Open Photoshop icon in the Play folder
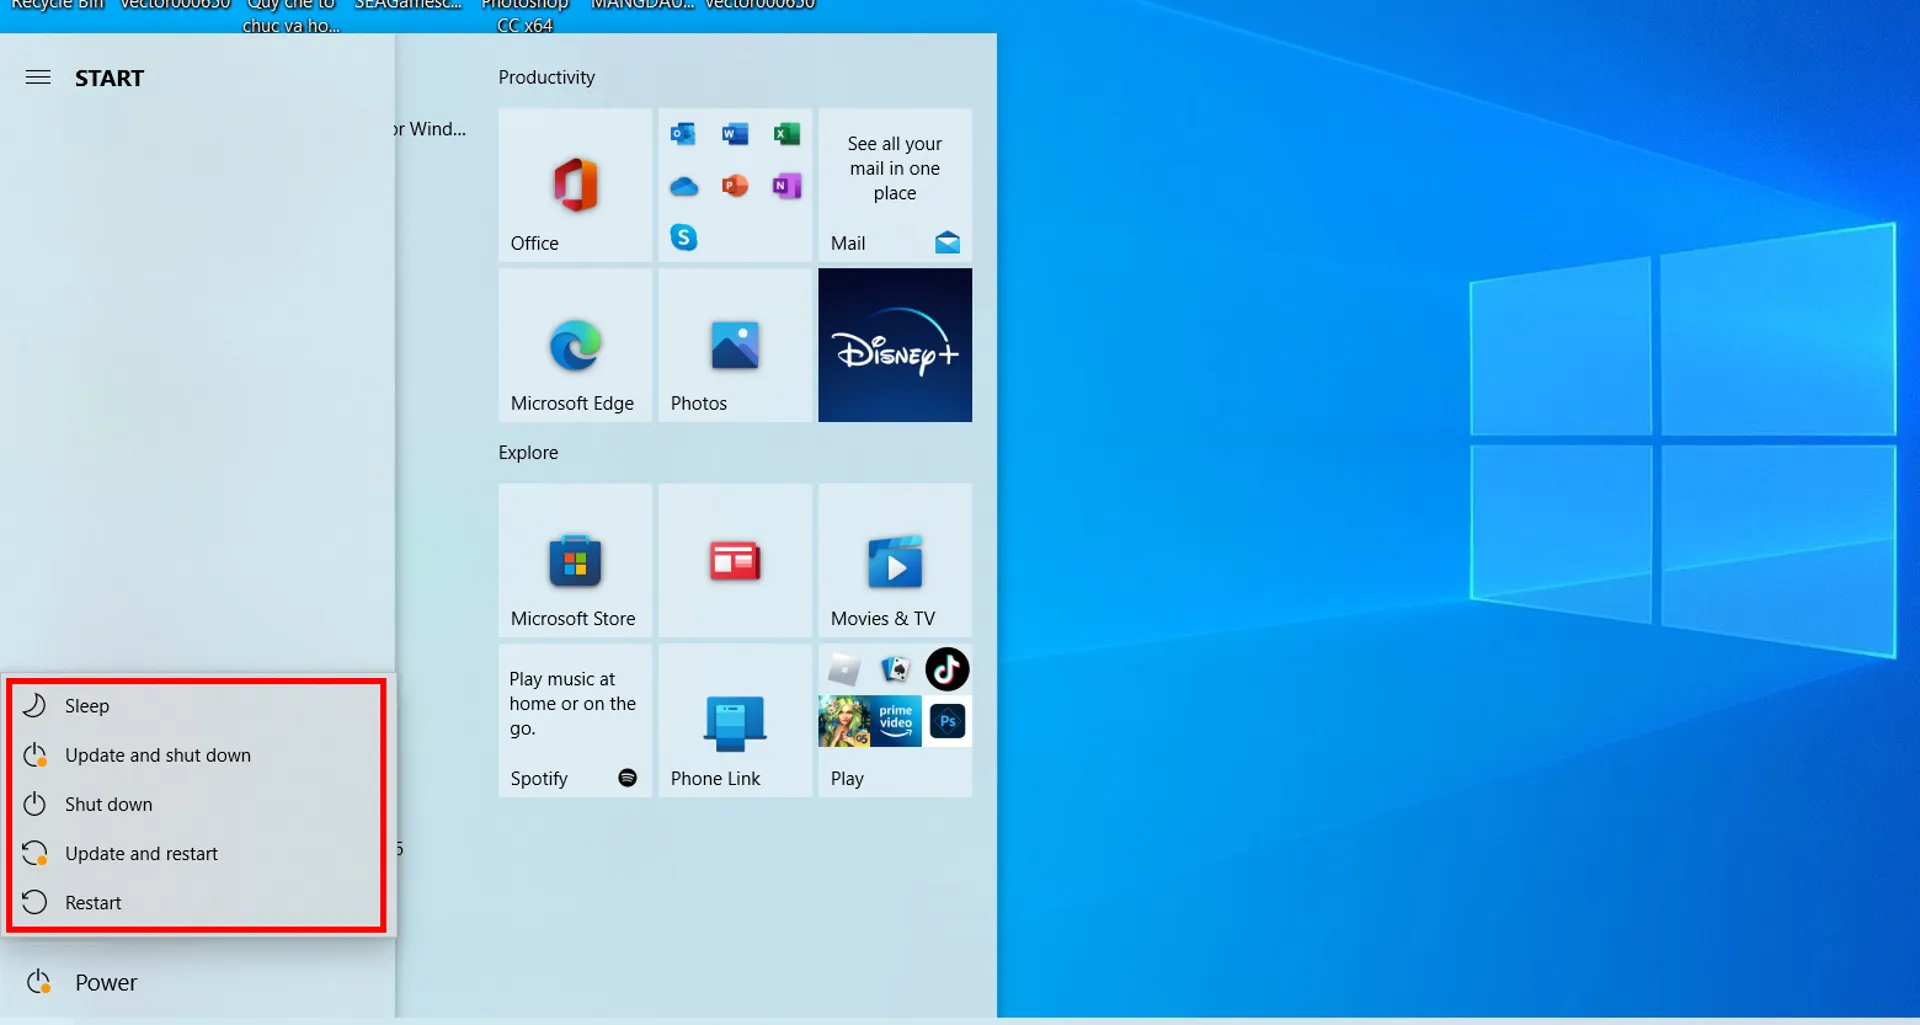Screen dimensions: 1920x1025 pos(947,722)
